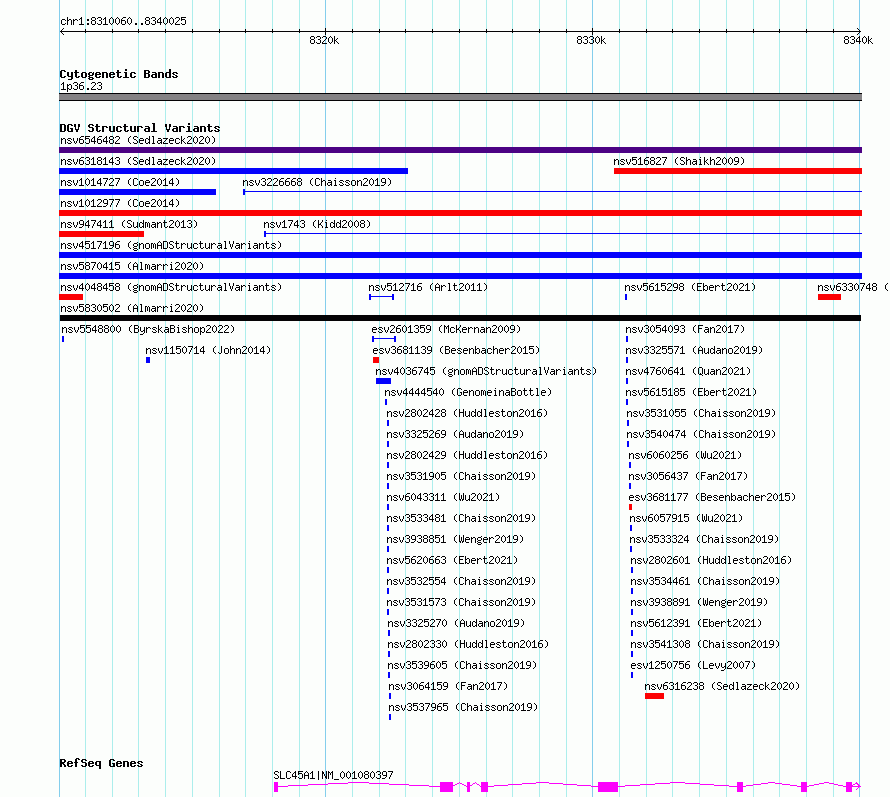The height and width of the screenshot is (797, 890).
Task: Select the RefSeq Genes track title
Action: pos(101,763)
